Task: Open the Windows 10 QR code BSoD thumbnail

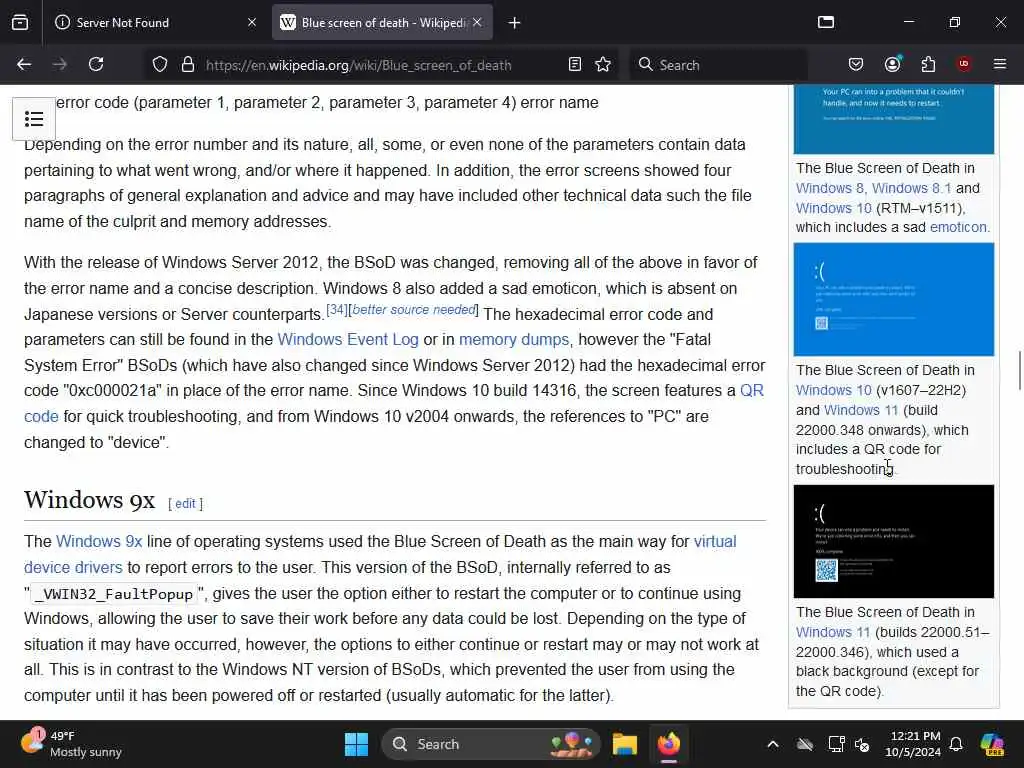Action: point(893,300)
